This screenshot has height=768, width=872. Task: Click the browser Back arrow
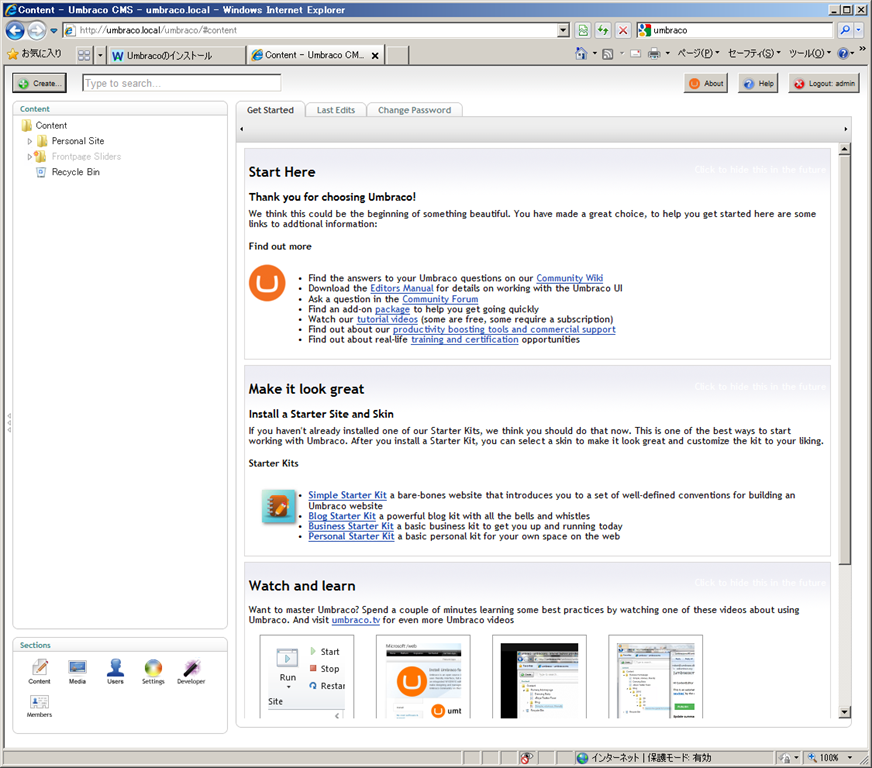click(x=15, y=31)
